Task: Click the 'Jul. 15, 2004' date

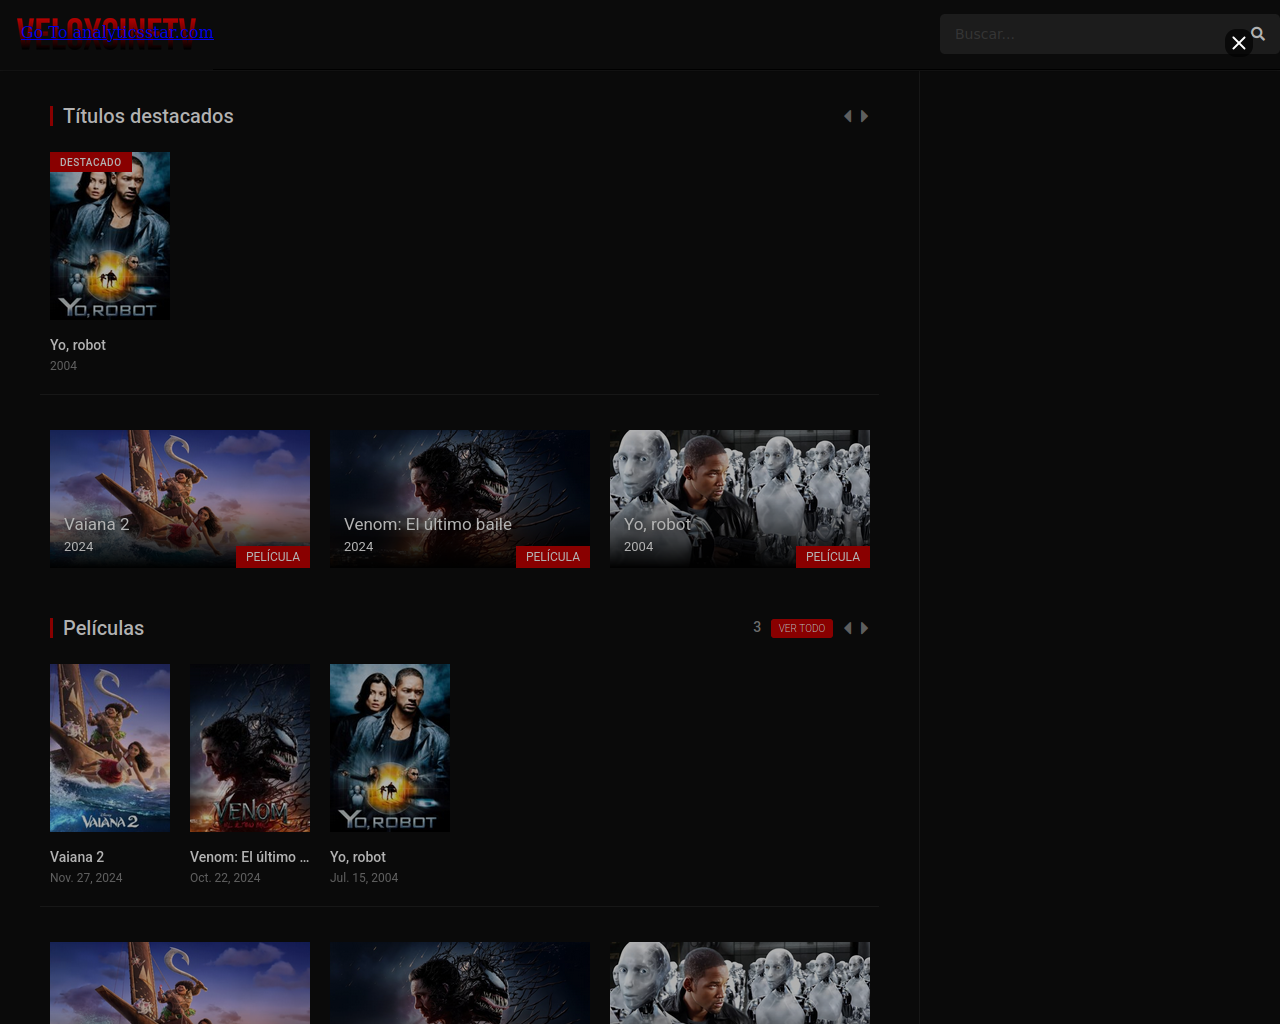Action: click(x=364, y=878)
